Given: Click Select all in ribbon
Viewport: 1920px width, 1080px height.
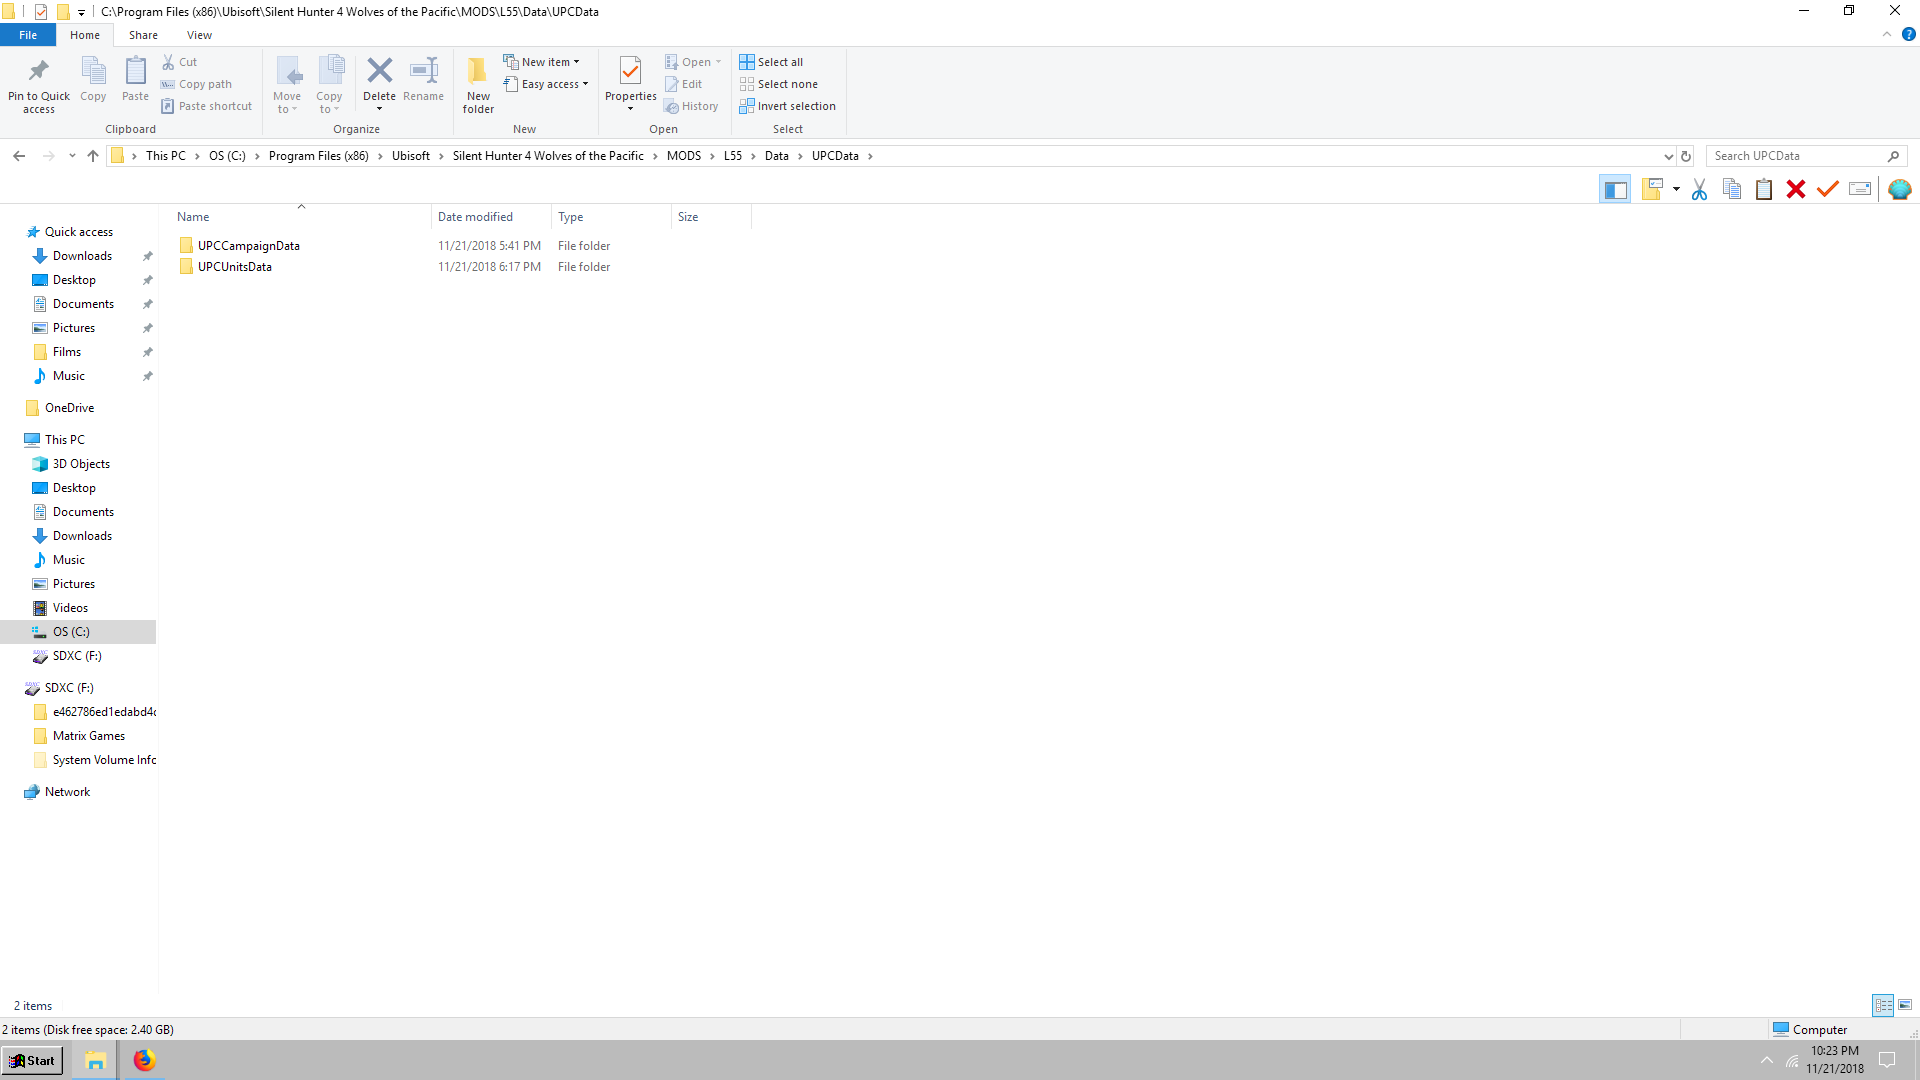Looking at the screenshot, I should pos(772,62).
